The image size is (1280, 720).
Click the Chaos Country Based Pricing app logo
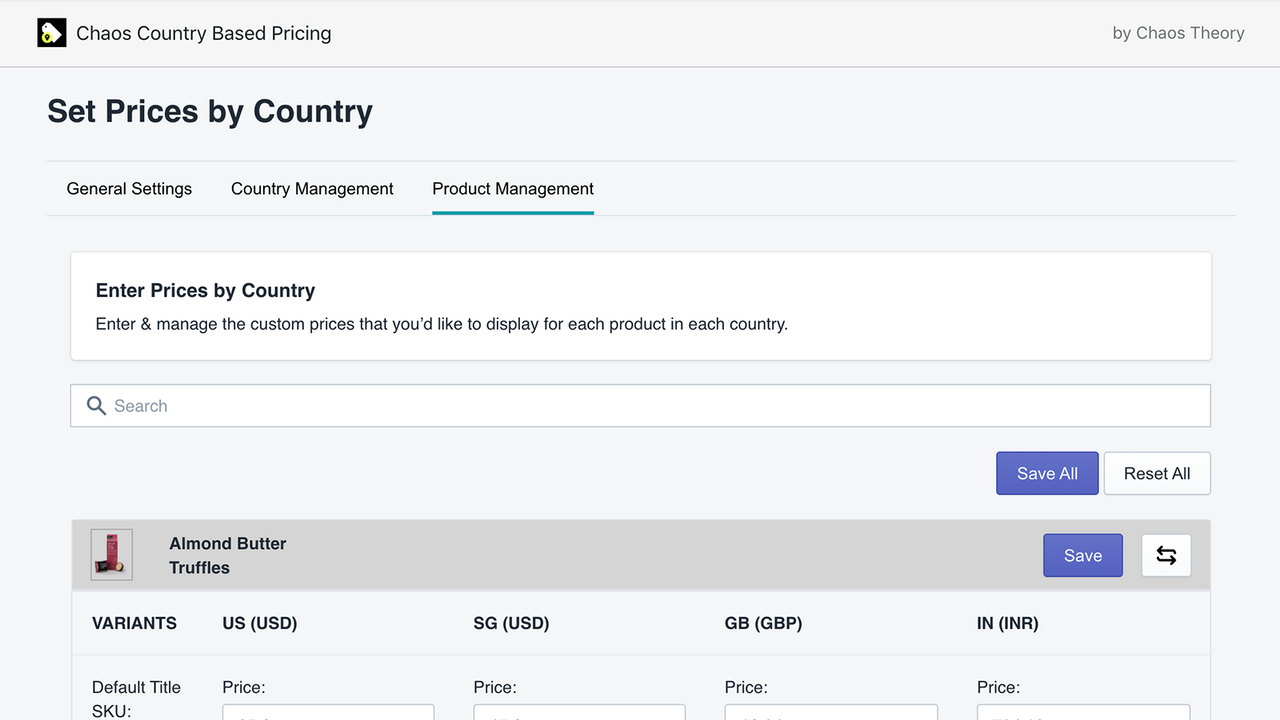[x=51, y=32]
